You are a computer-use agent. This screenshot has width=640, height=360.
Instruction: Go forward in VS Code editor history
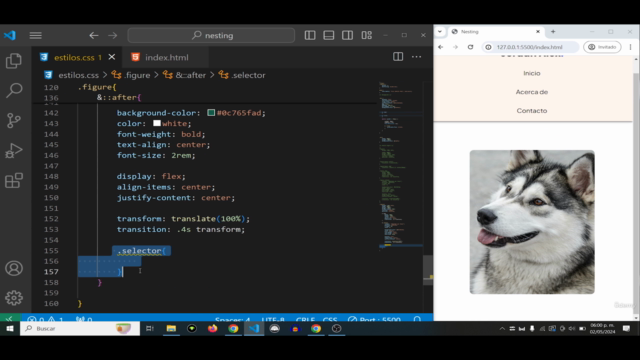coord(113,36)
